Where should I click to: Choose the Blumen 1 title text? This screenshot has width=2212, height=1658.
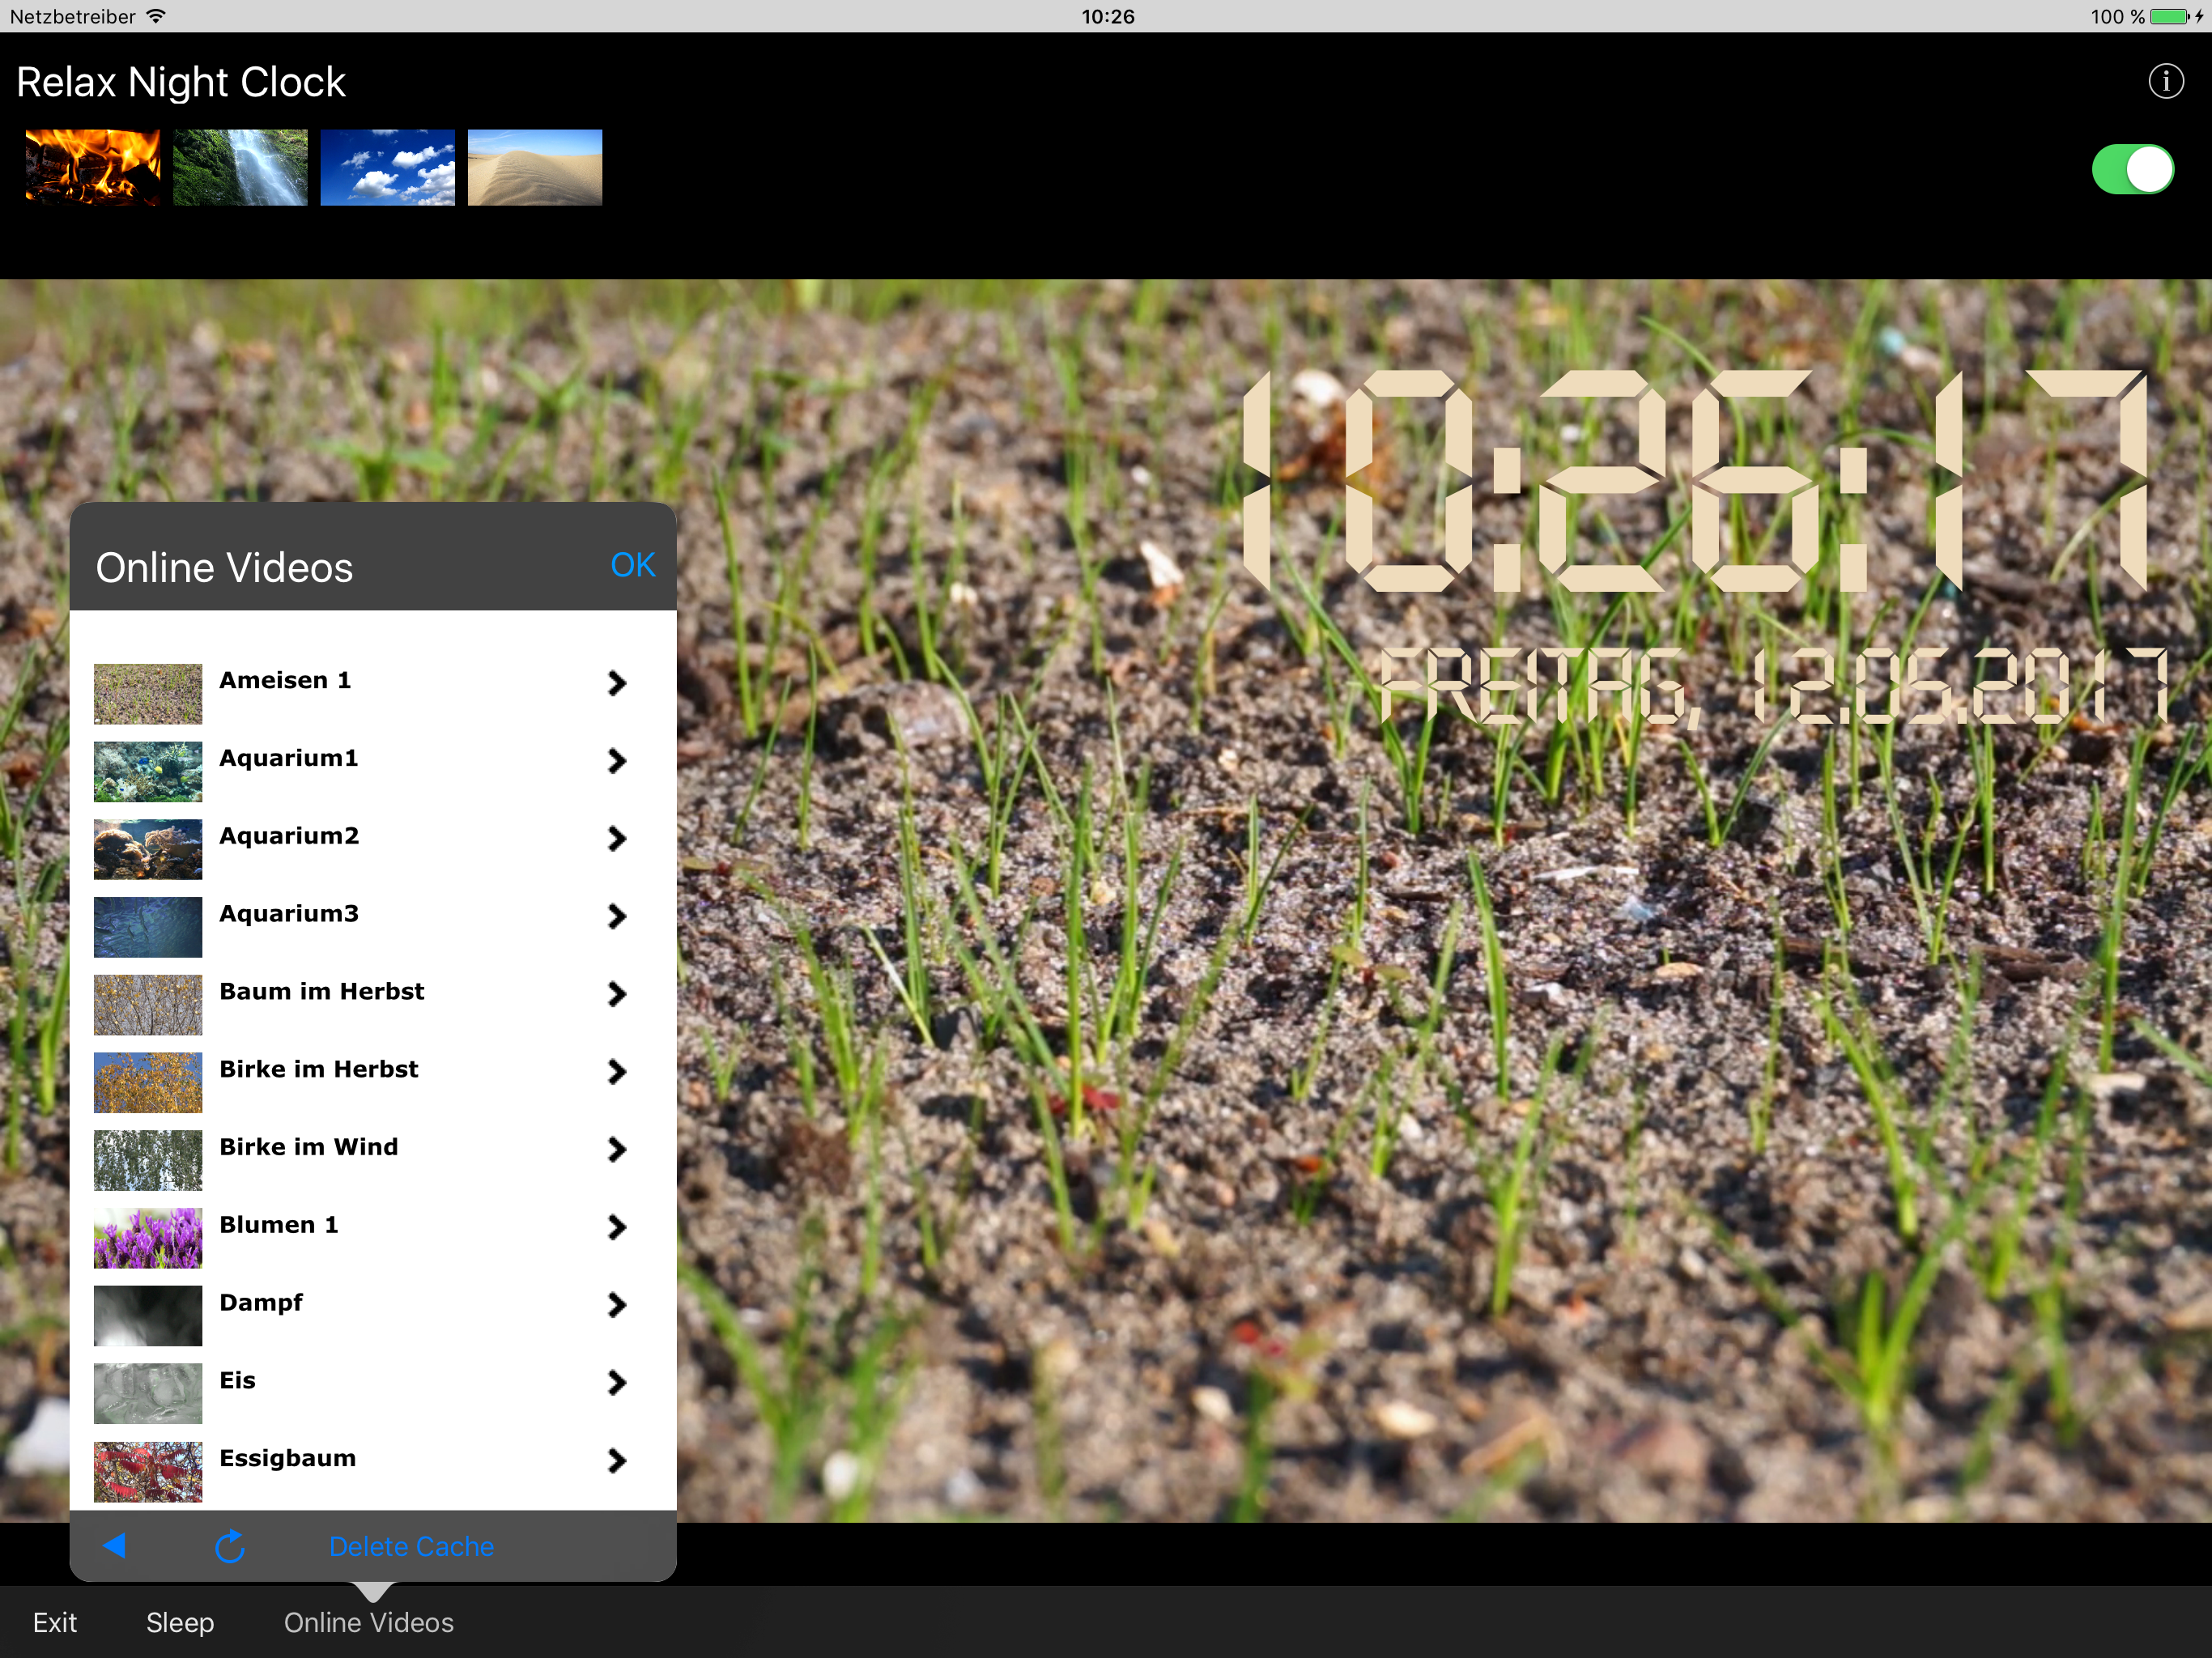coord(279,1225)
